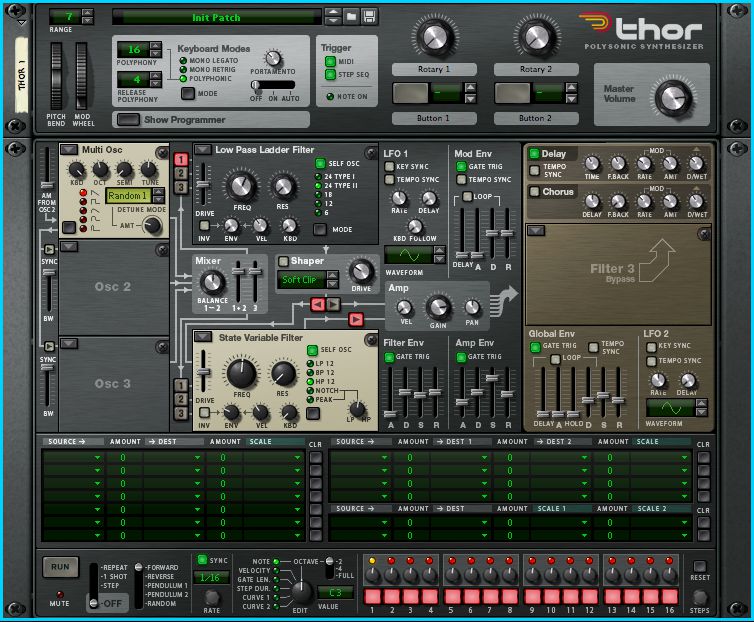The height and width of the screenshot is (622, 754).
Task: Click the Filter 3 bypass arrow graphic
Action: point(657,261)
